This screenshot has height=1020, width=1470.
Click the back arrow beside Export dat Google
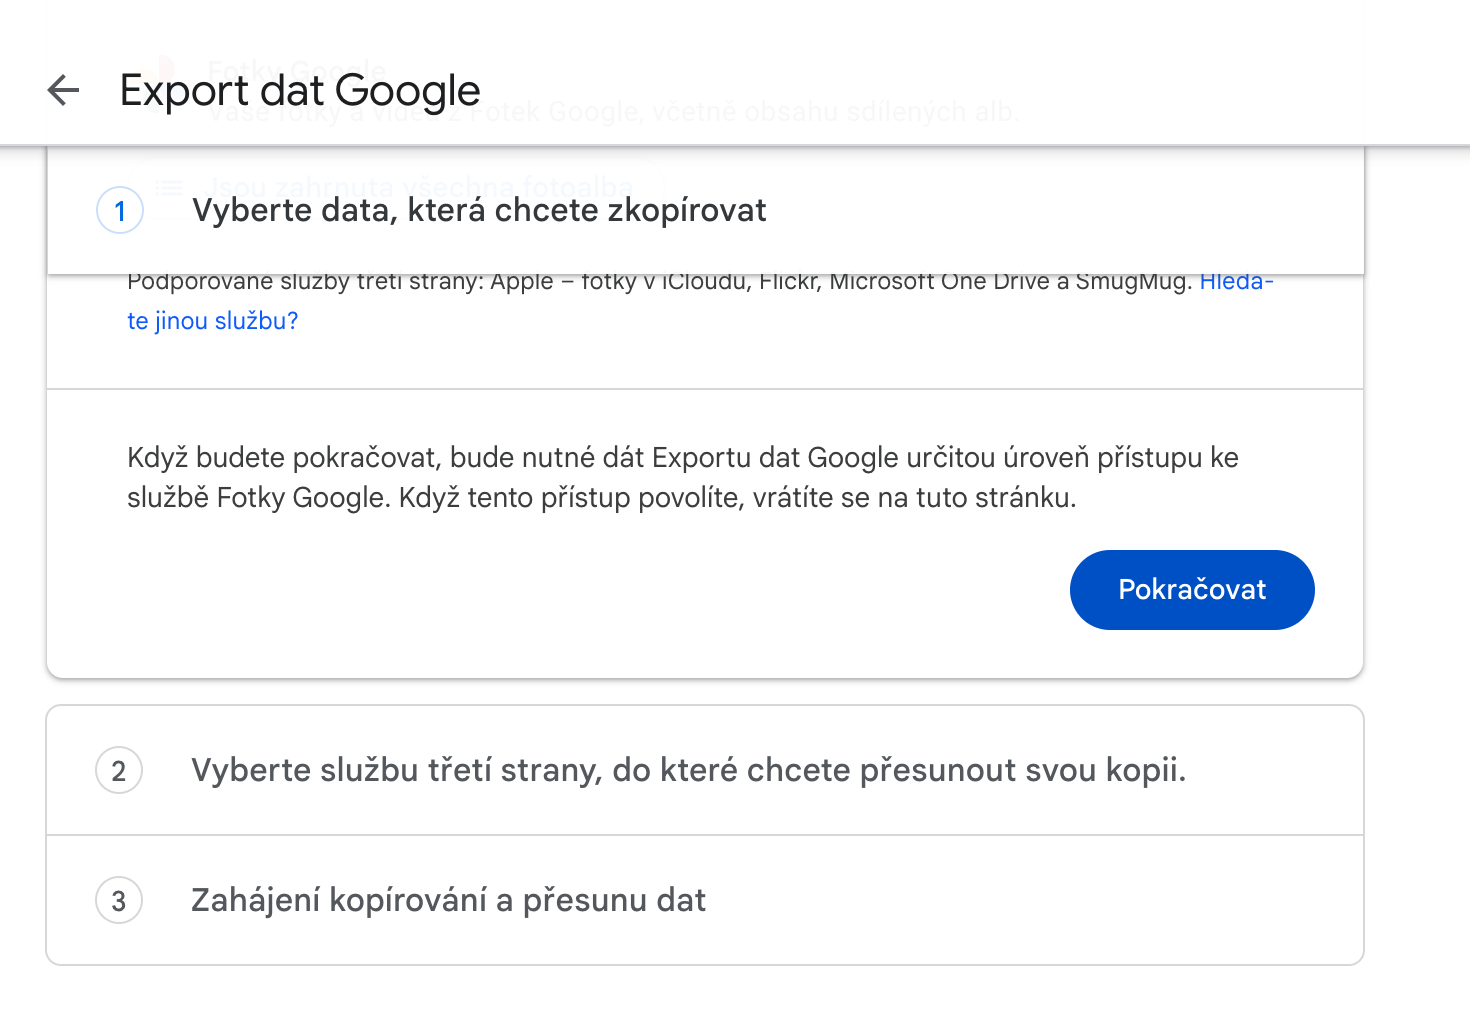click(63, 90)
